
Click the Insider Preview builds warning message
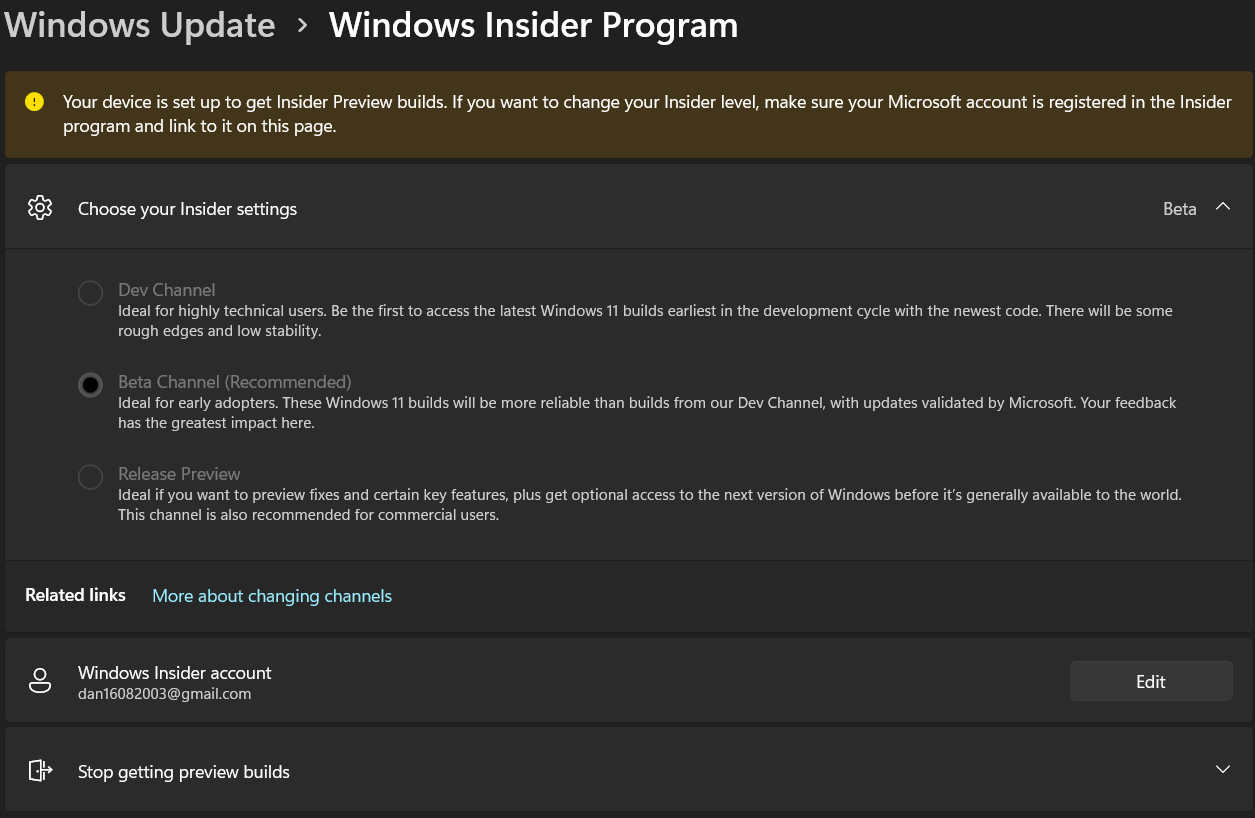647,114
